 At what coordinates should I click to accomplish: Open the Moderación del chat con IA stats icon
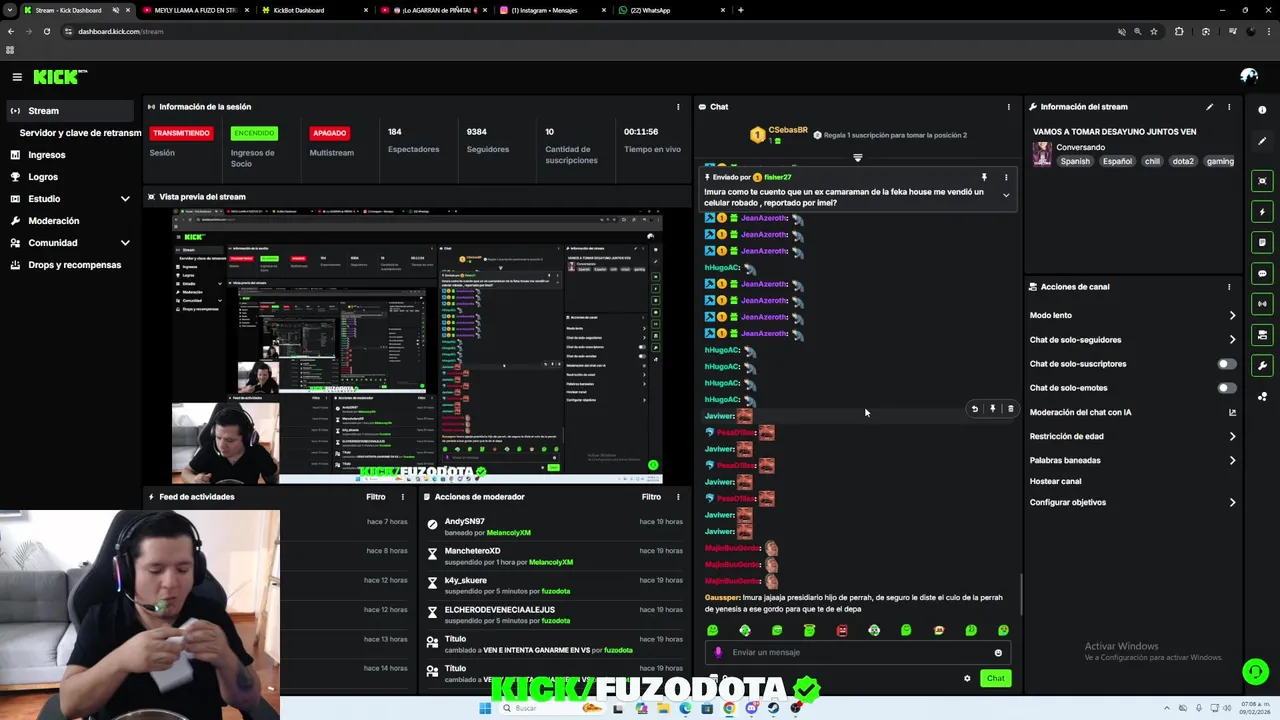(x=1232, y=412)
